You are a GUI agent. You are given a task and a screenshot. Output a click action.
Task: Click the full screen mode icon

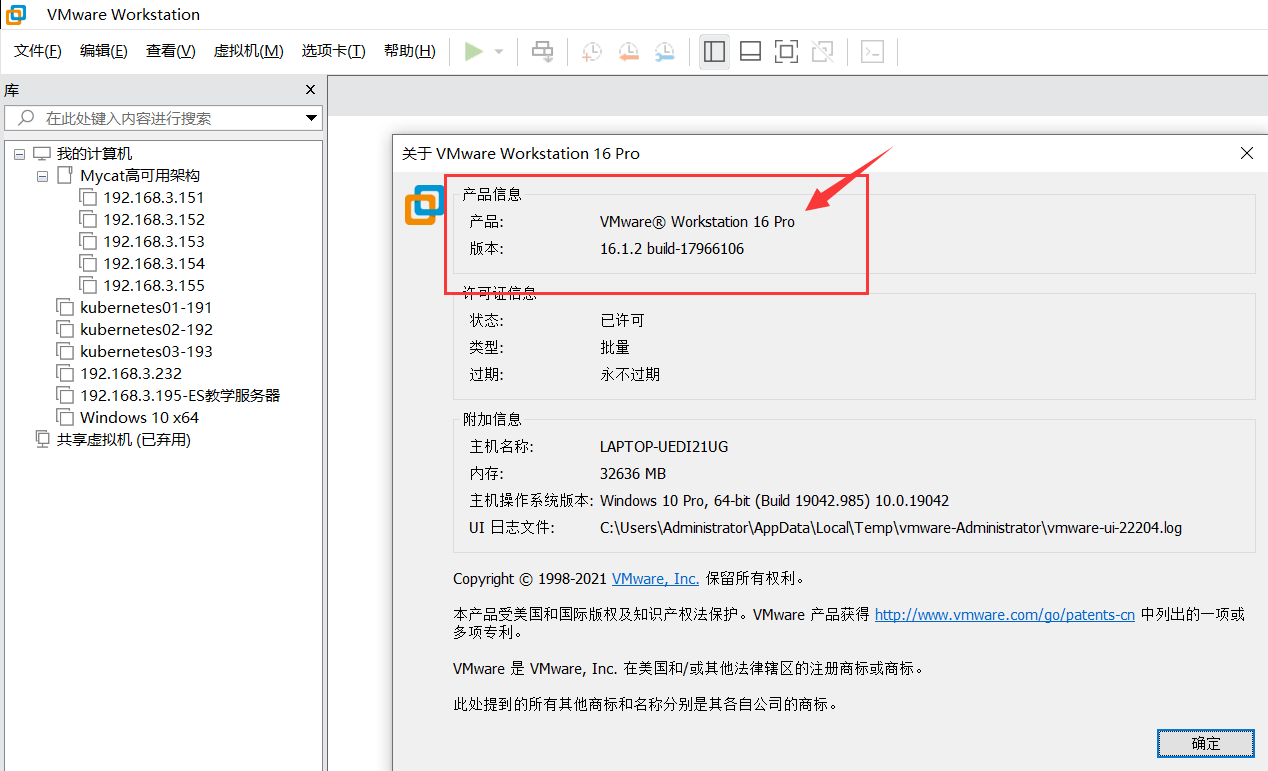(x=787, y=51)
